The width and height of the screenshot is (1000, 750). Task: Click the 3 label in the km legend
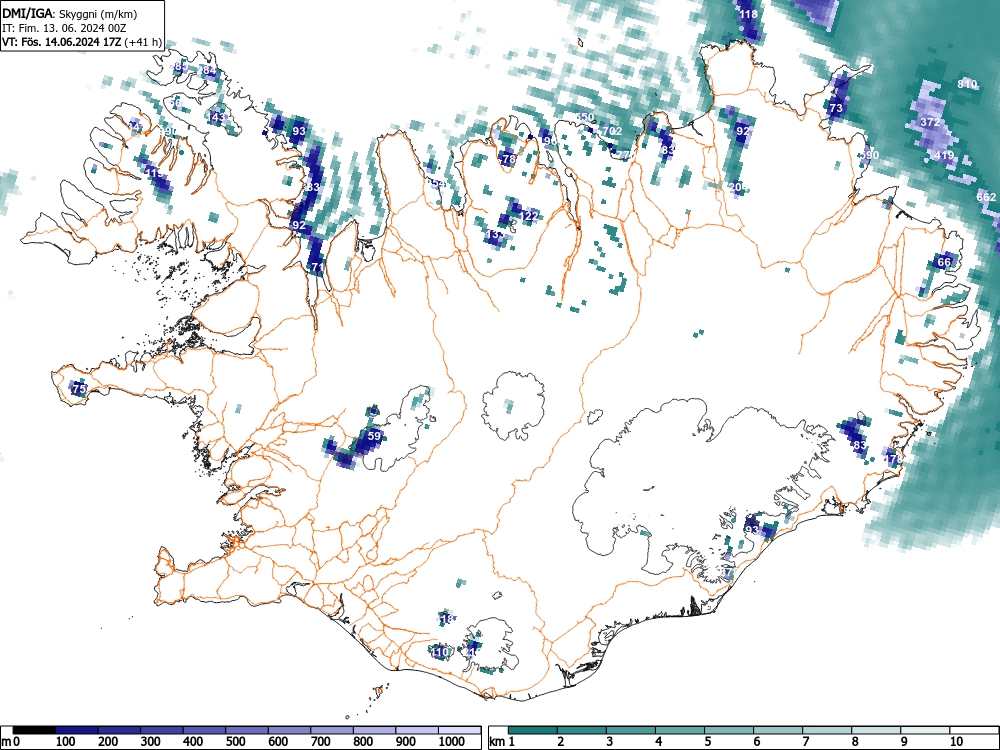[610, 742]
